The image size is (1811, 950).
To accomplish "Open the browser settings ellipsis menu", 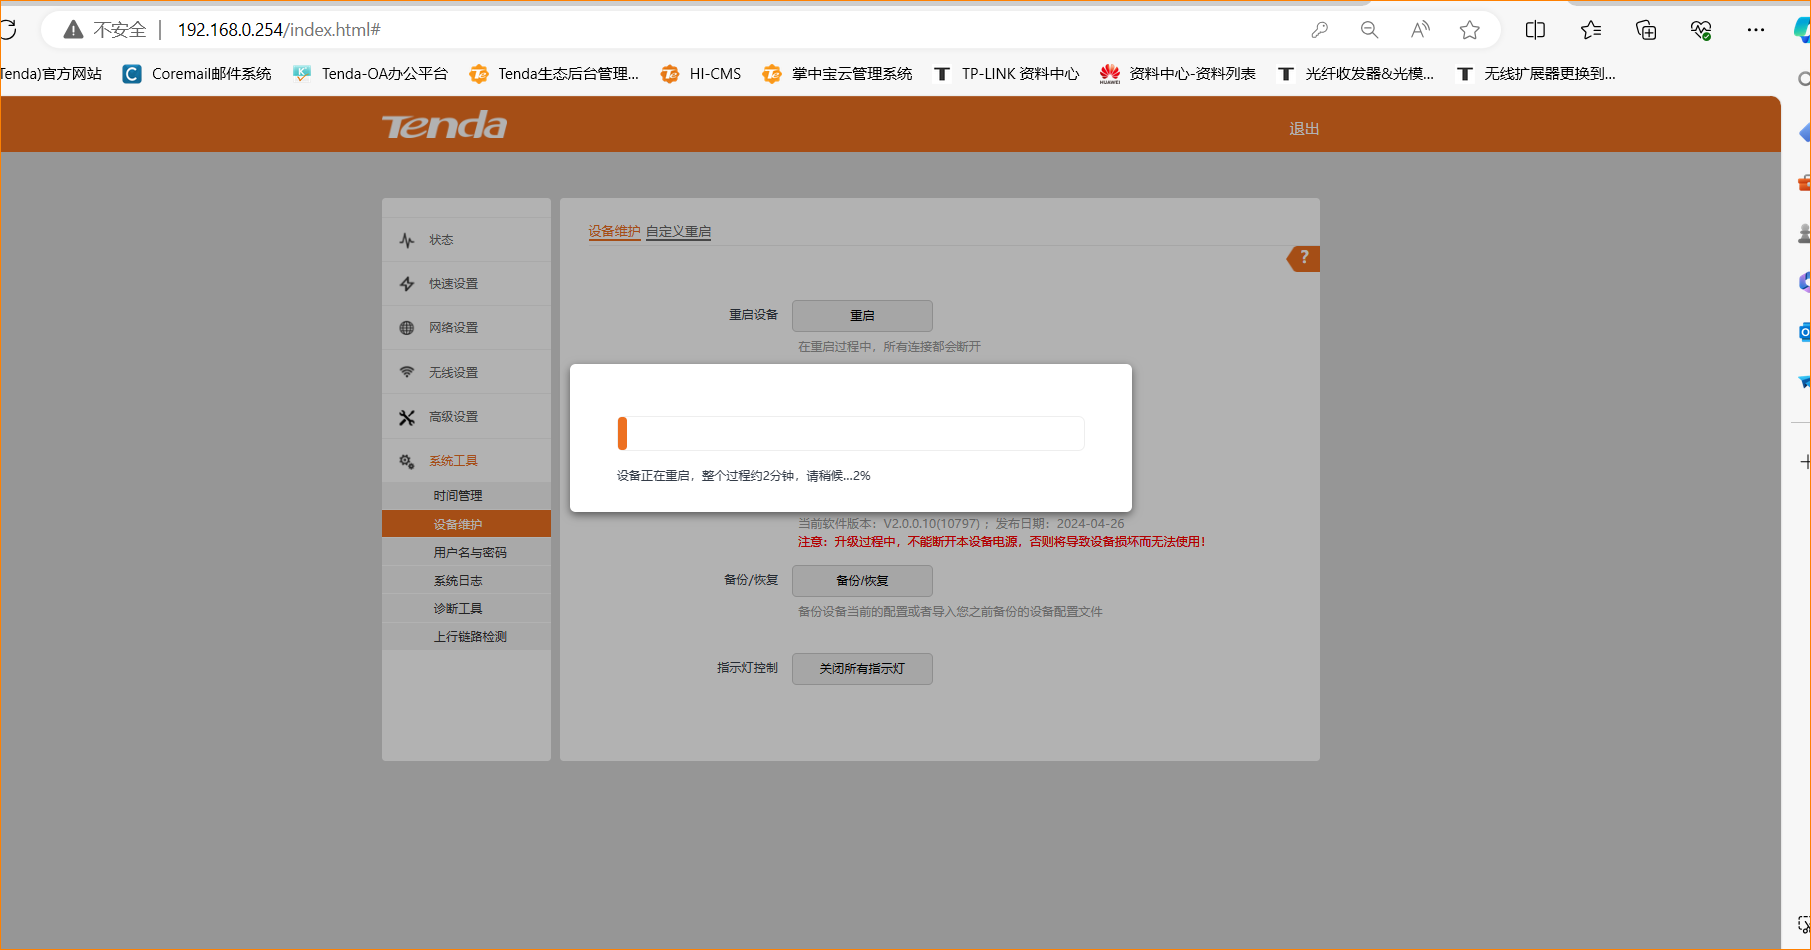I will pos(1756,30).
